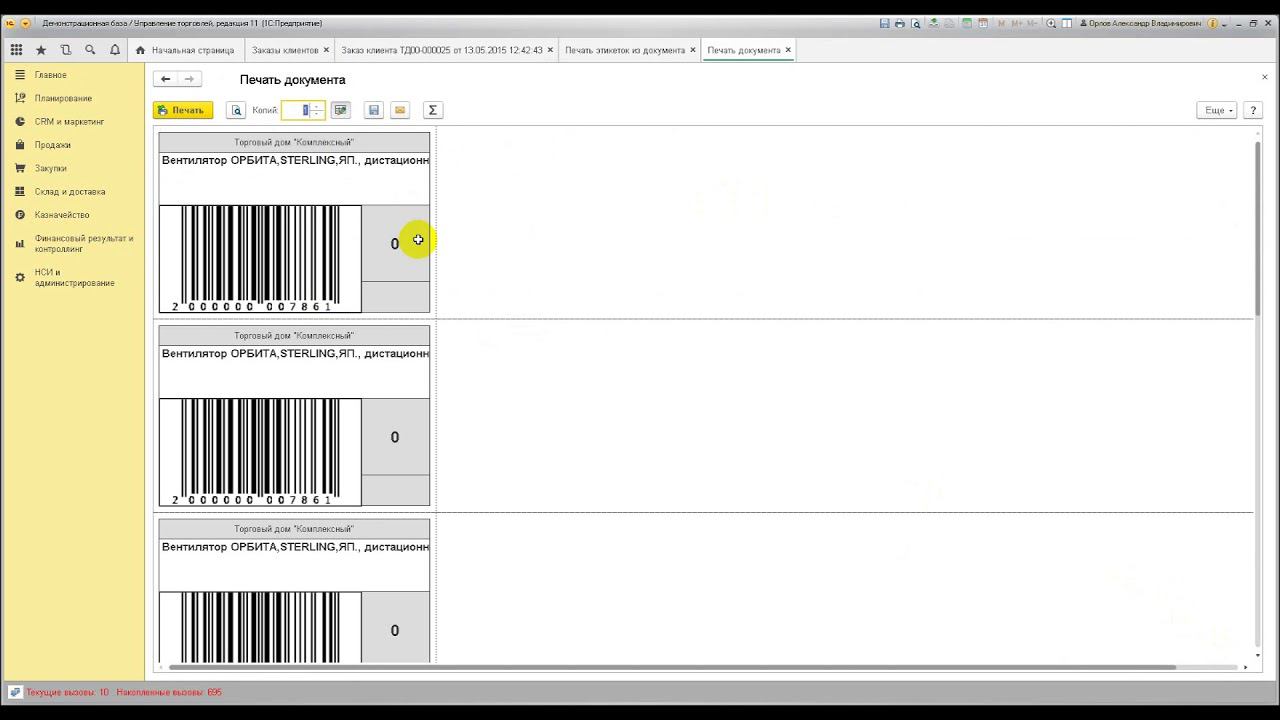Click the yellow Печать button

coord(183,110)
